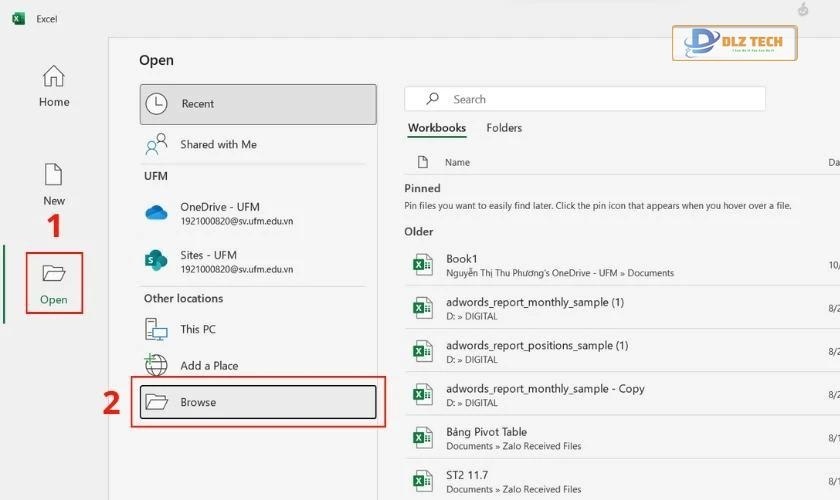840x500 pixels.
Task: Click the SharePoint Sites icon
Action: point(156,260)
